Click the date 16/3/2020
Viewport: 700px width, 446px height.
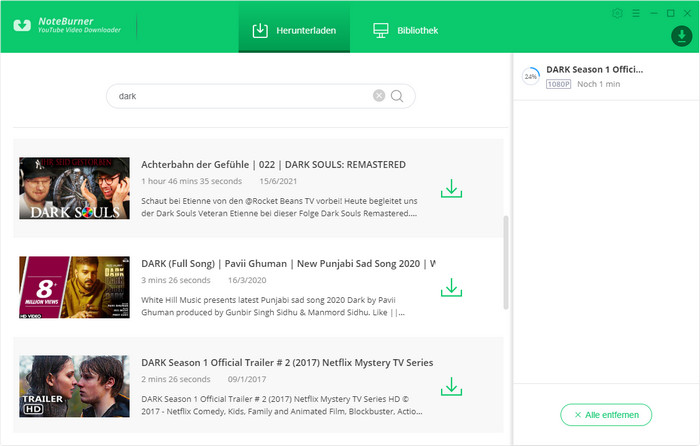(247, 280)
